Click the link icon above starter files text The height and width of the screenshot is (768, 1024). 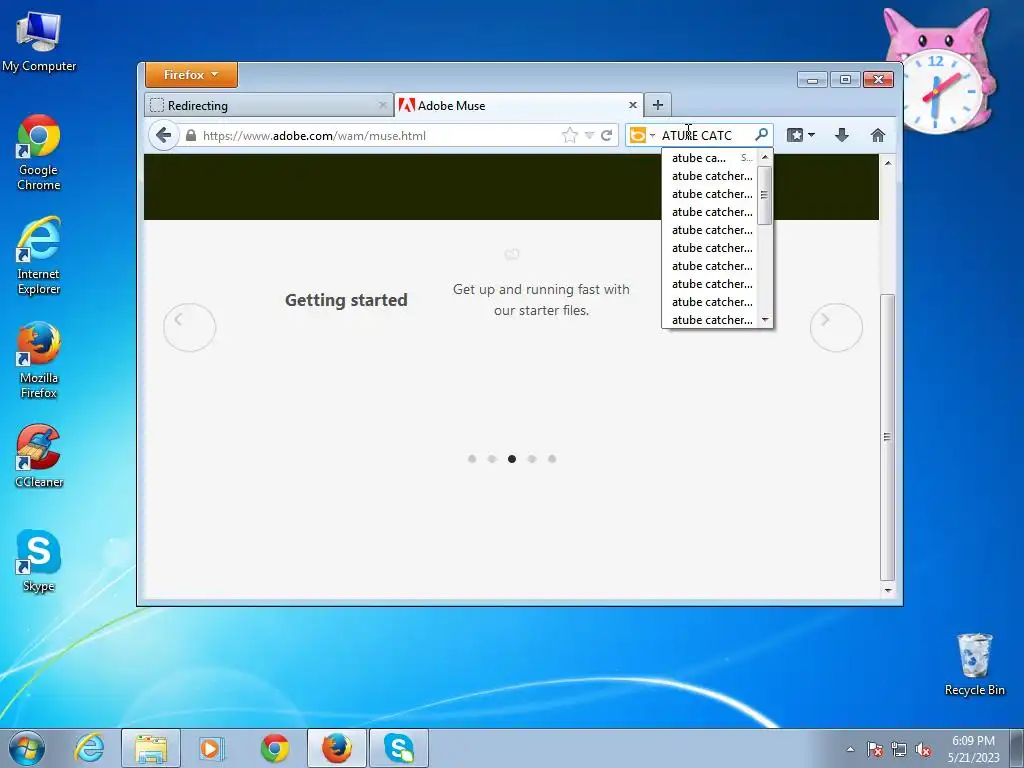click(x=512, y=253)
